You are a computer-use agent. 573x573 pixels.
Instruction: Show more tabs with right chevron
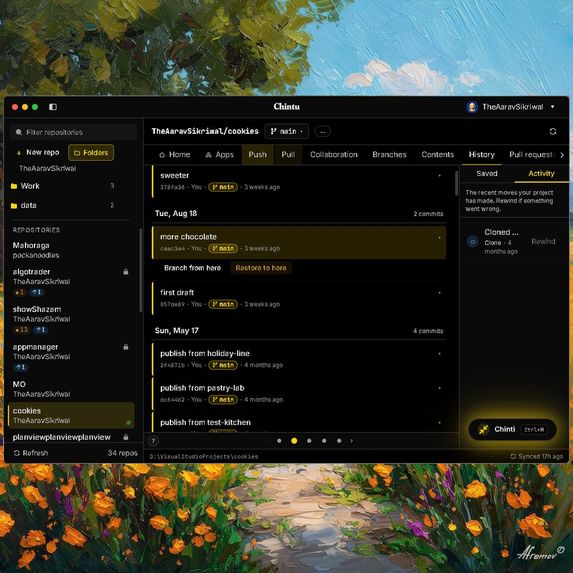tap(562, 155)
